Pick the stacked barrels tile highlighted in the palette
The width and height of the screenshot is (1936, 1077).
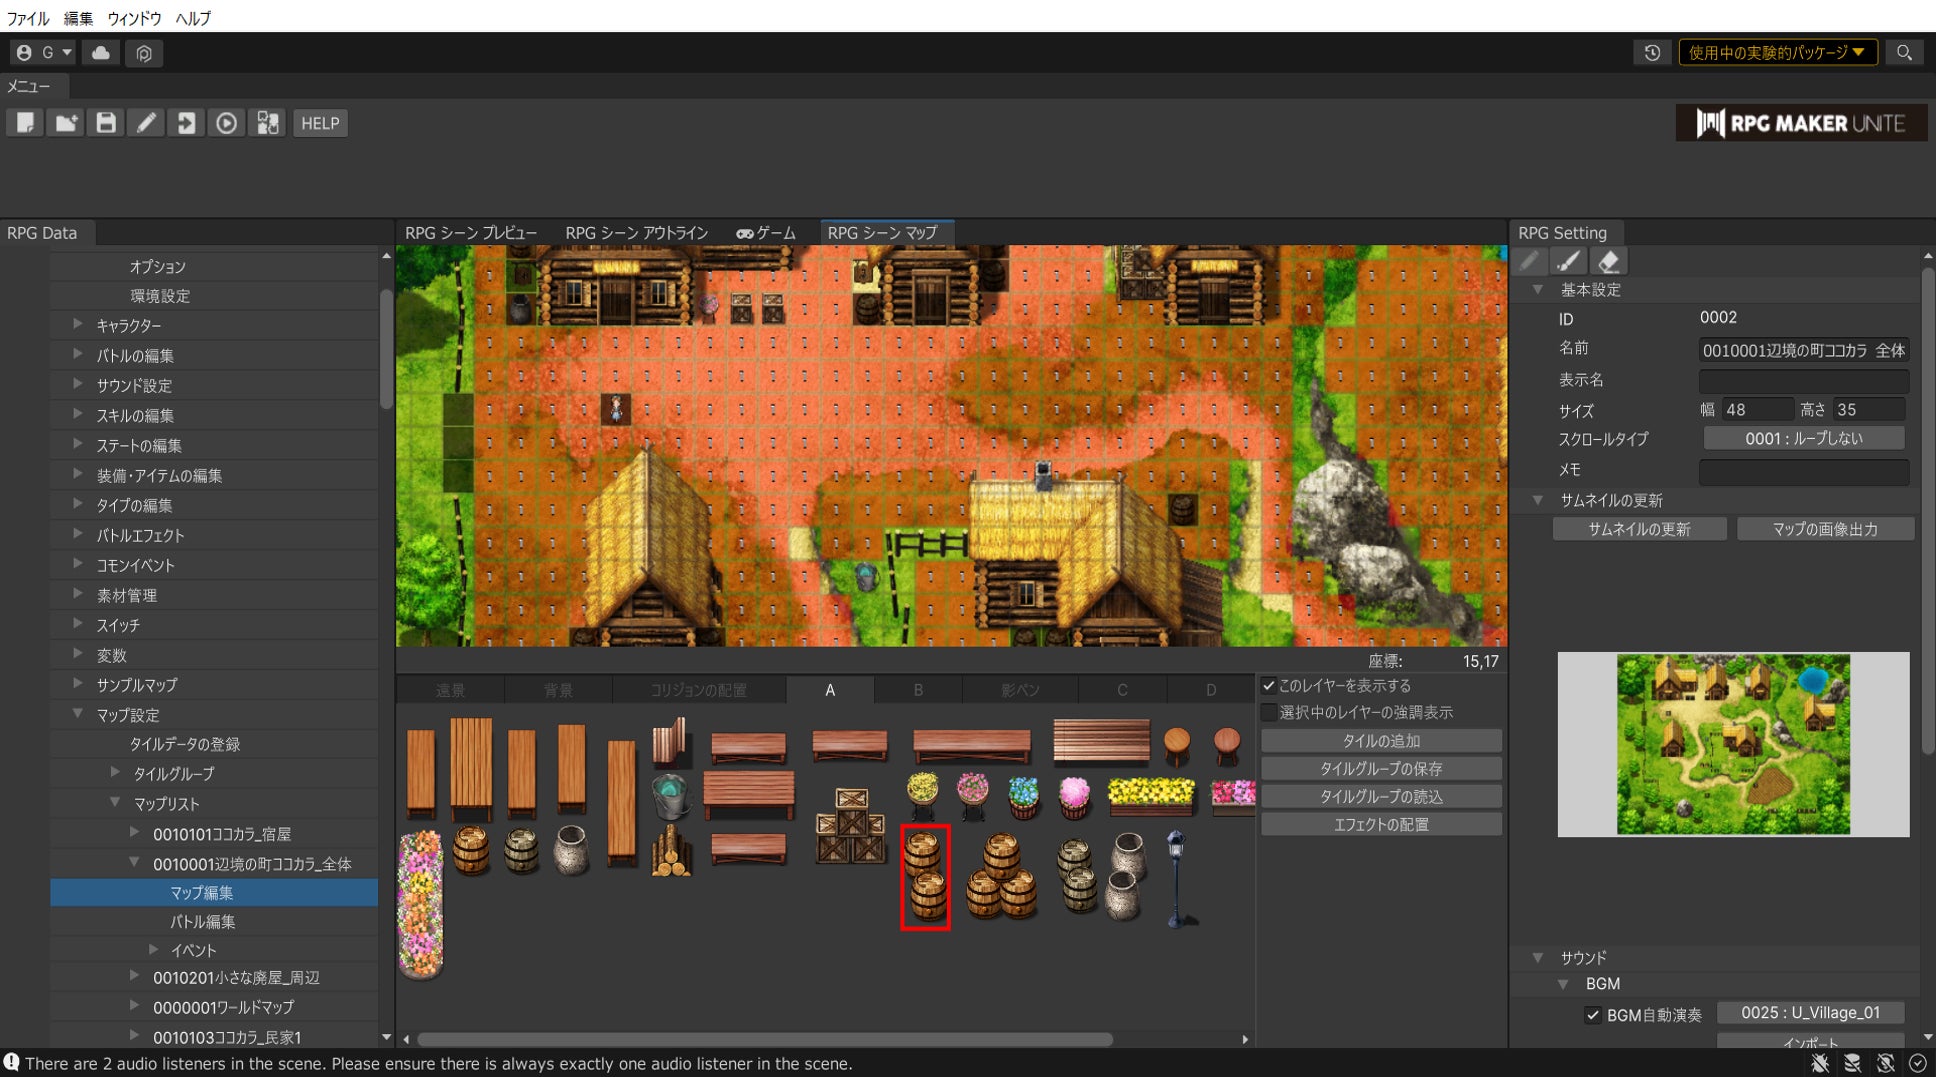(925, 876)
